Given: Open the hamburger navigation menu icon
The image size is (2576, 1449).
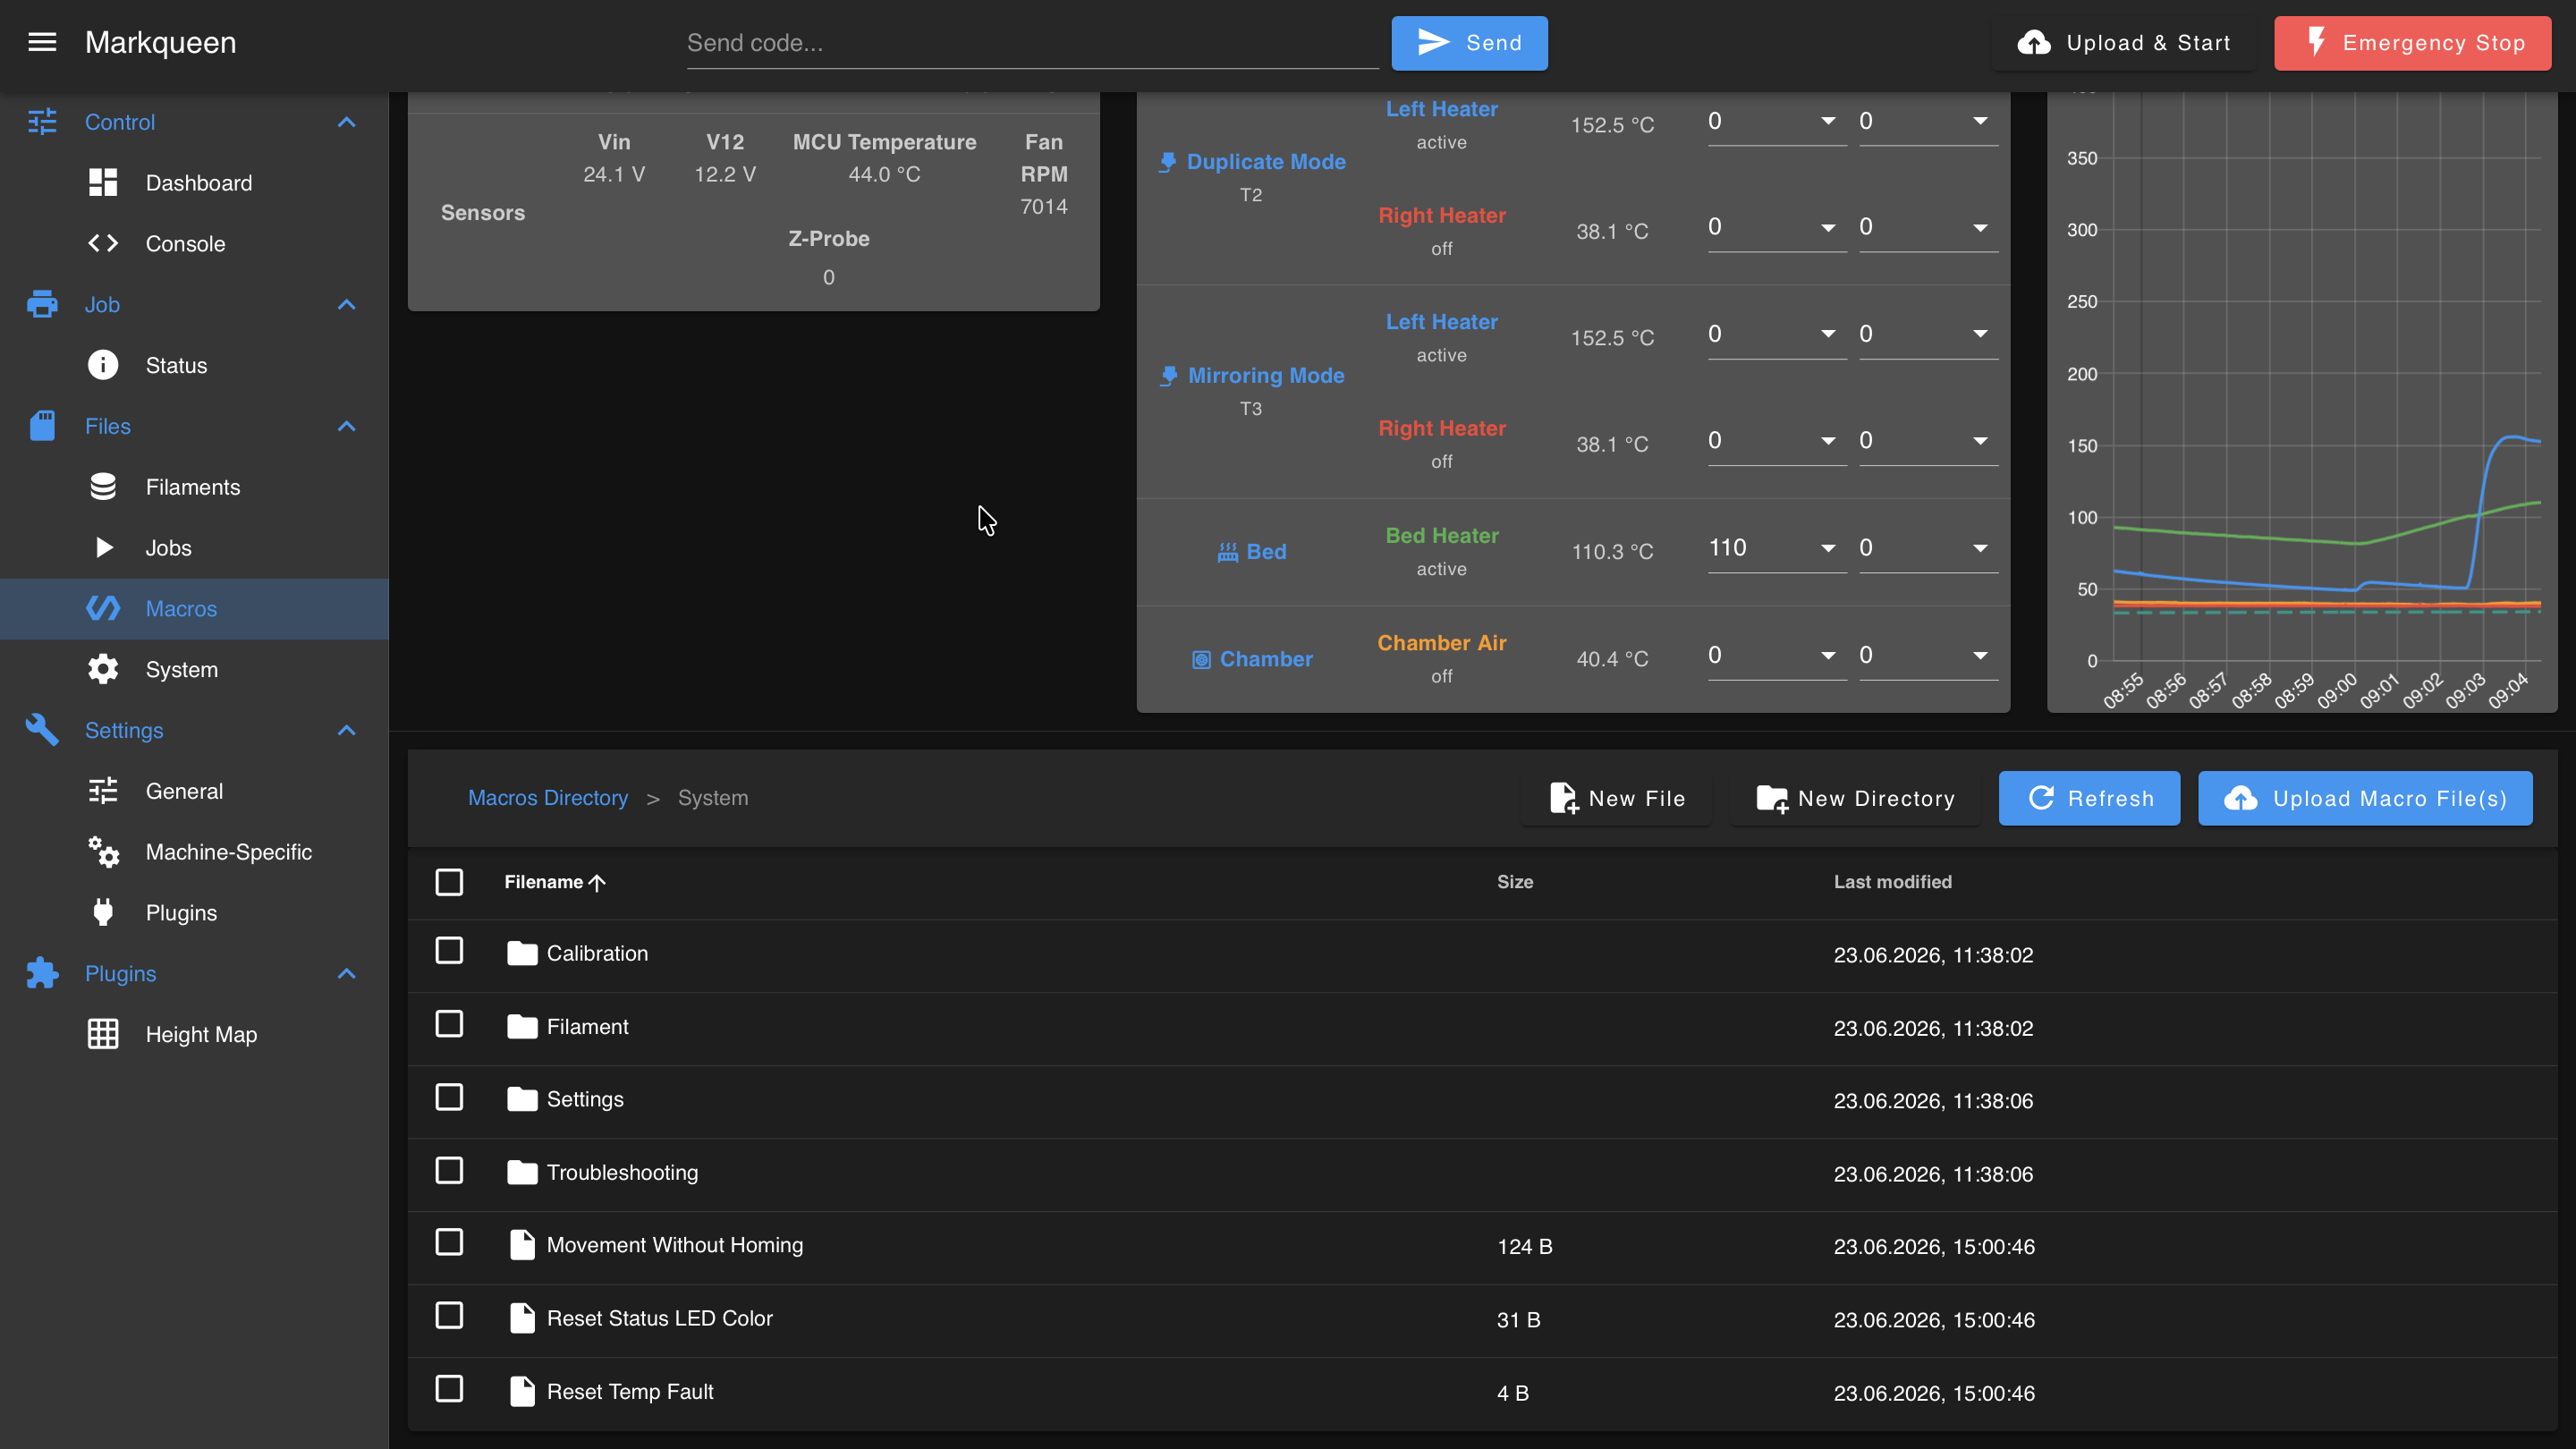Looking at the screenshot, I should 42,42.
